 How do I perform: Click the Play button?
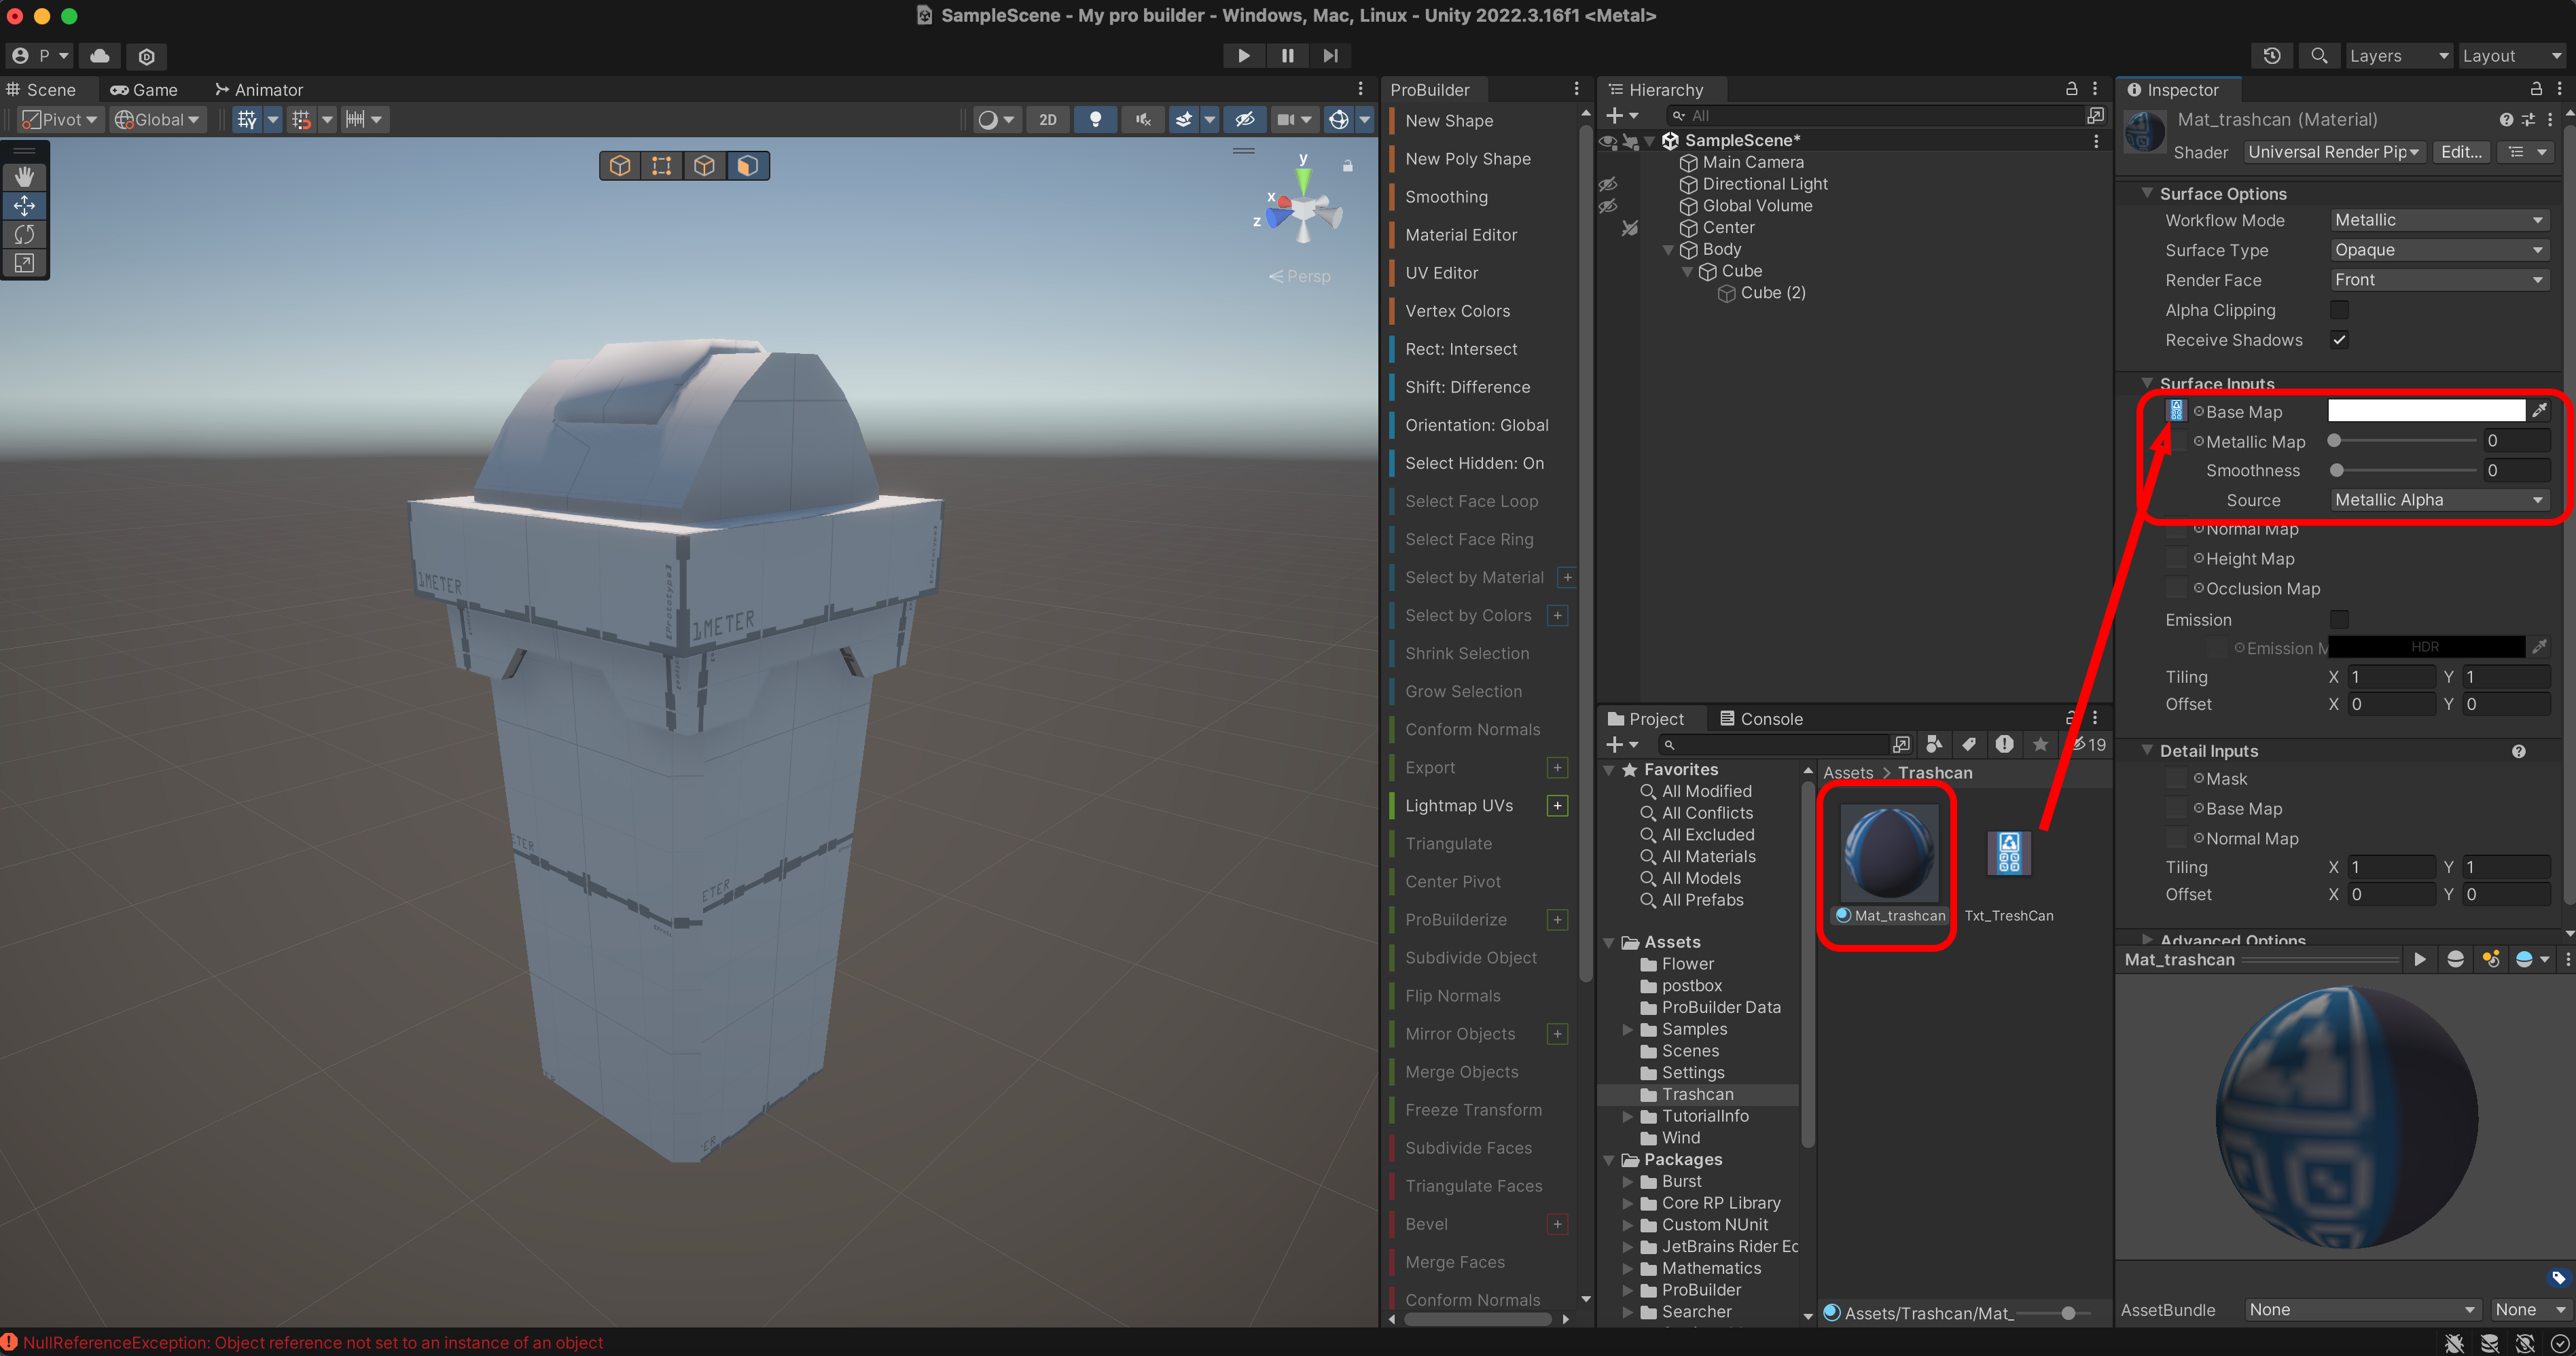coord(1243,56)
